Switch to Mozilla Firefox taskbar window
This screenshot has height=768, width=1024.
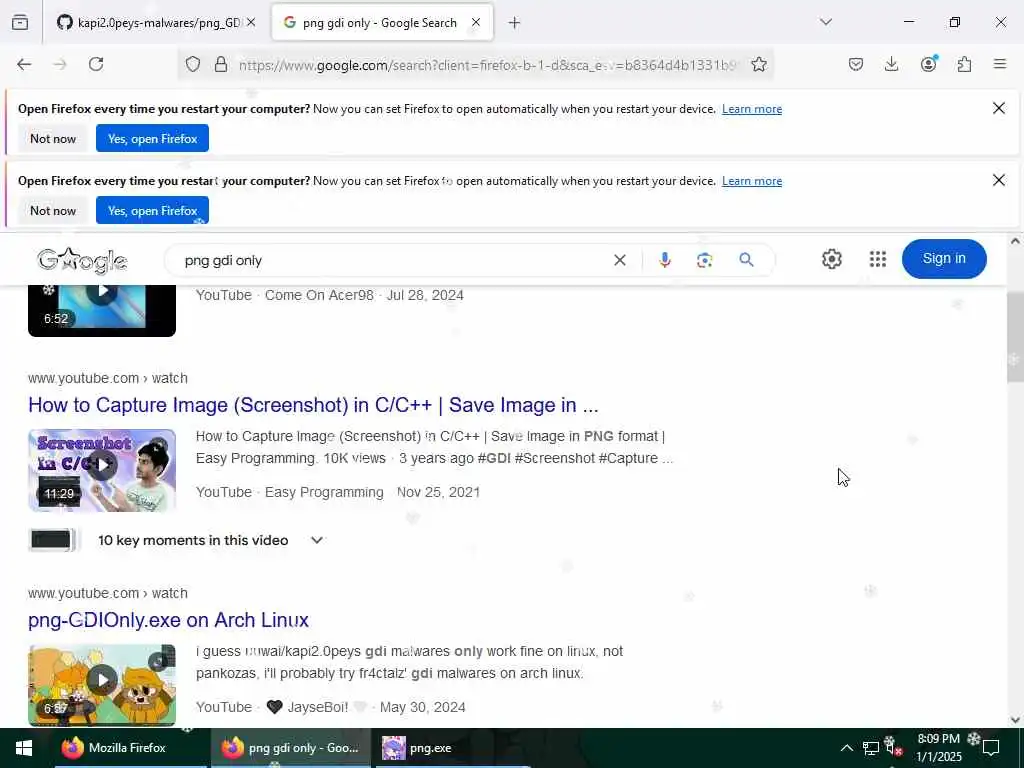131,748
